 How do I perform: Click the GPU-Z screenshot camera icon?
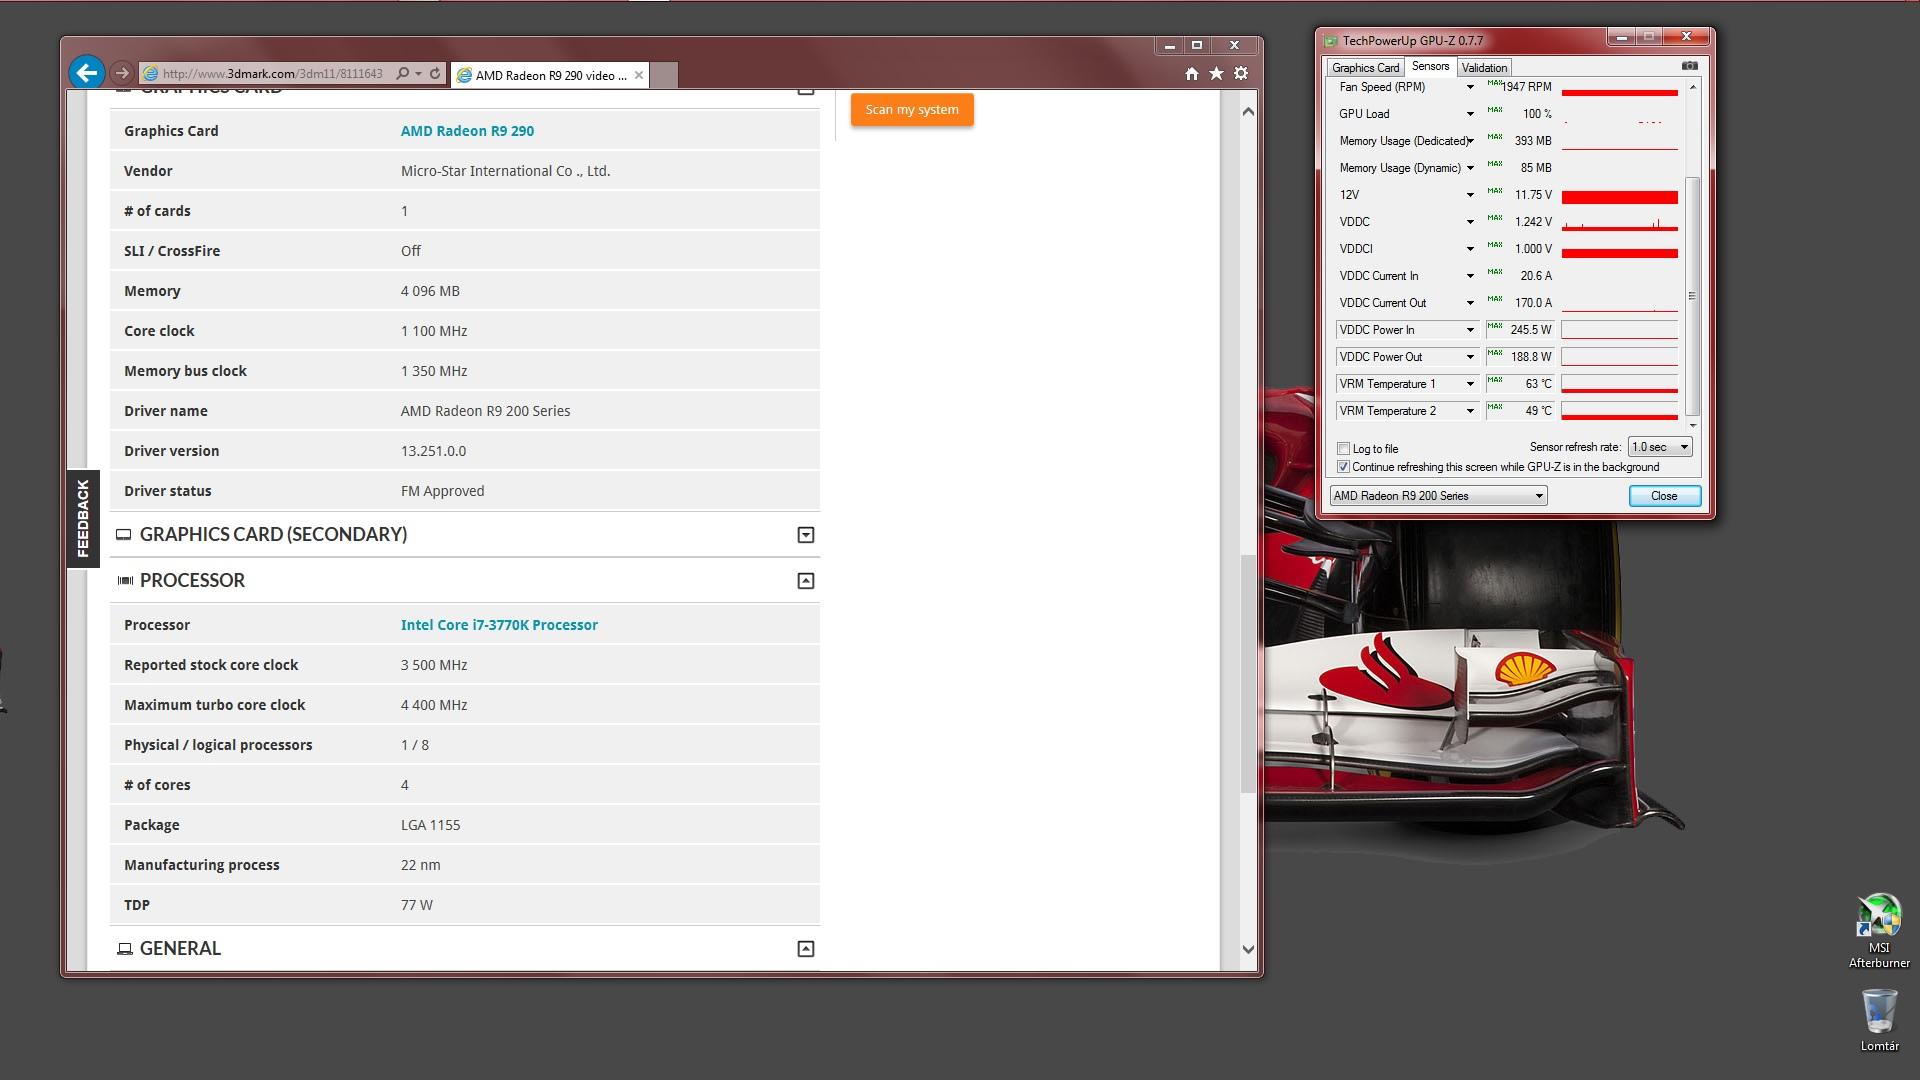(x=1689, y=66)
